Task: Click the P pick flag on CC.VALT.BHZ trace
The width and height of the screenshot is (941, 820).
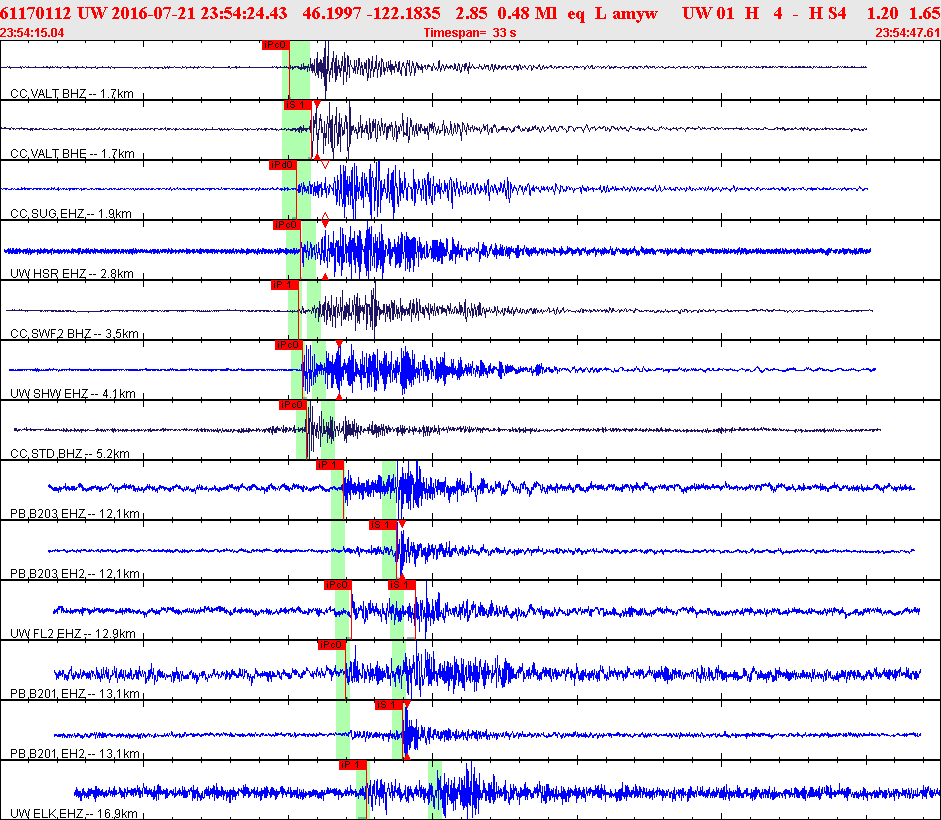Action: pyautogui.click(x=274, y=45)
